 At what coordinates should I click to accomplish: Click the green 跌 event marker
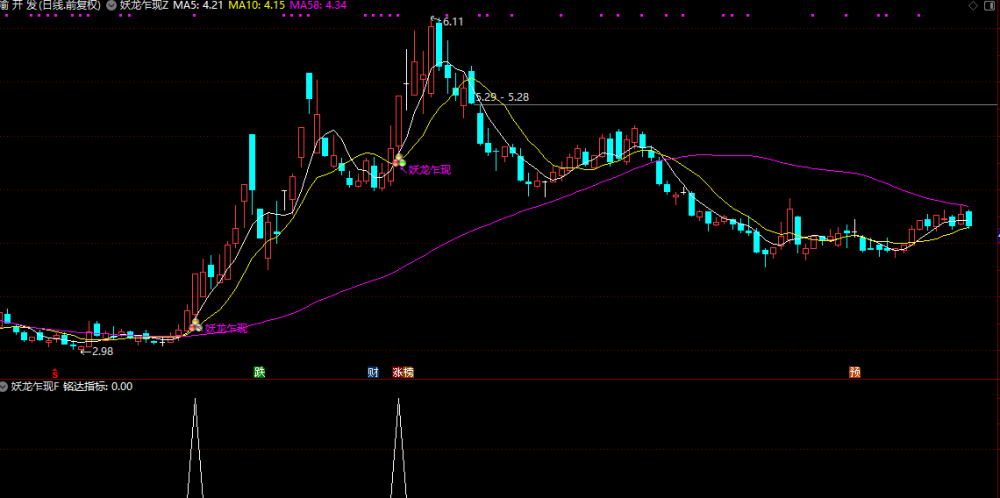point(259,372)
